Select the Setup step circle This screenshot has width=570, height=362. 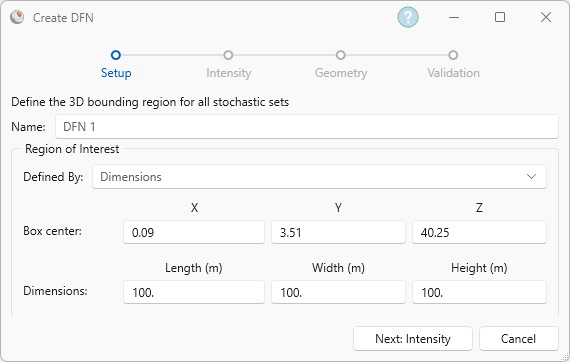[x=116, y=55]
